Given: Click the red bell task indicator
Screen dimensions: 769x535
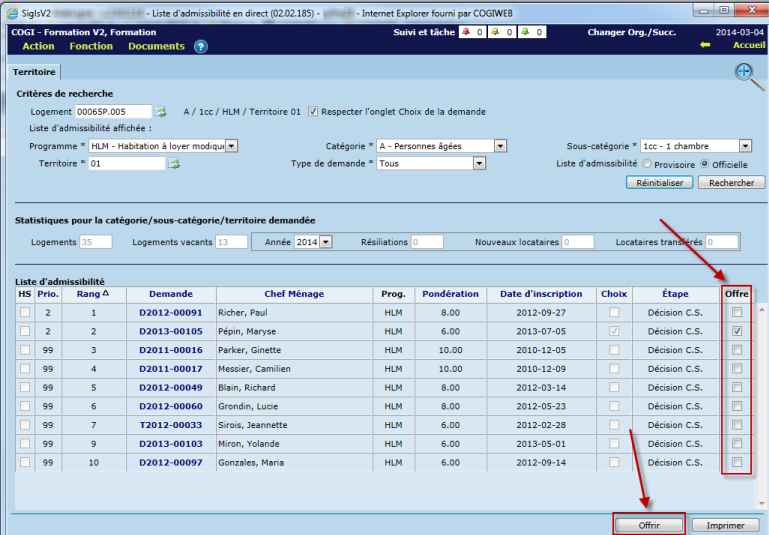Looking at the screenshot, I should 464,32.
